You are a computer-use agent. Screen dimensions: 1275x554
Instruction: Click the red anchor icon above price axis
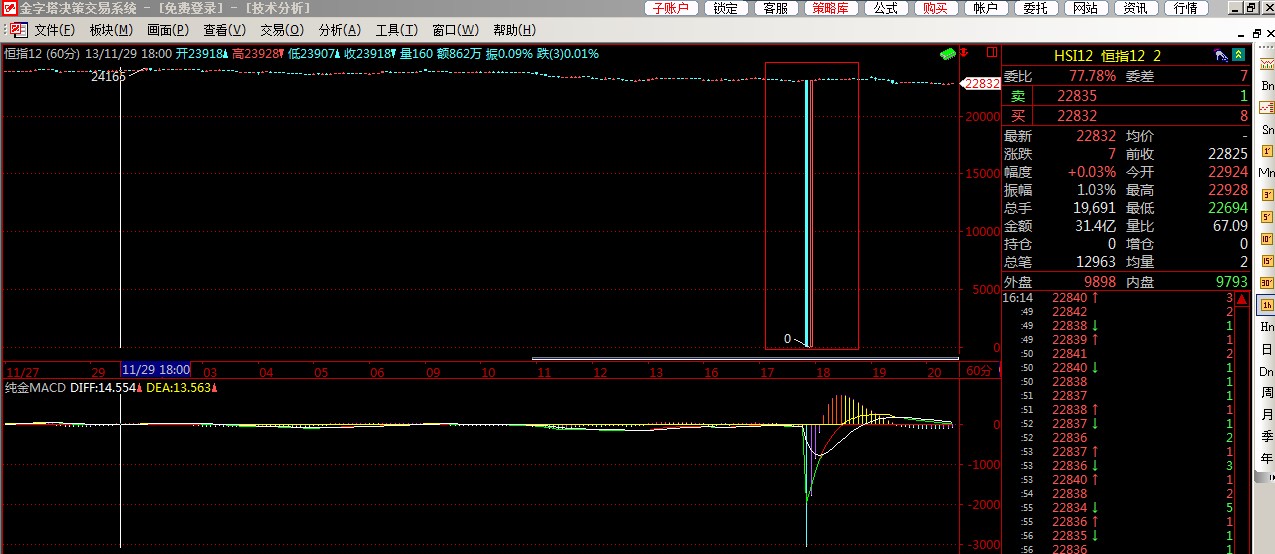(964, 52)
